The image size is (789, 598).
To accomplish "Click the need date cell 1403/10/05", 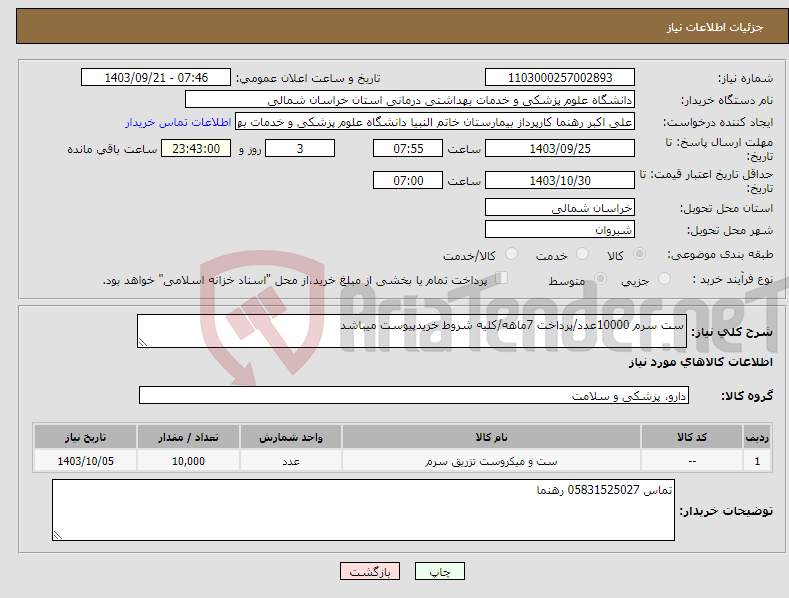I will click(x=86, y=461).
